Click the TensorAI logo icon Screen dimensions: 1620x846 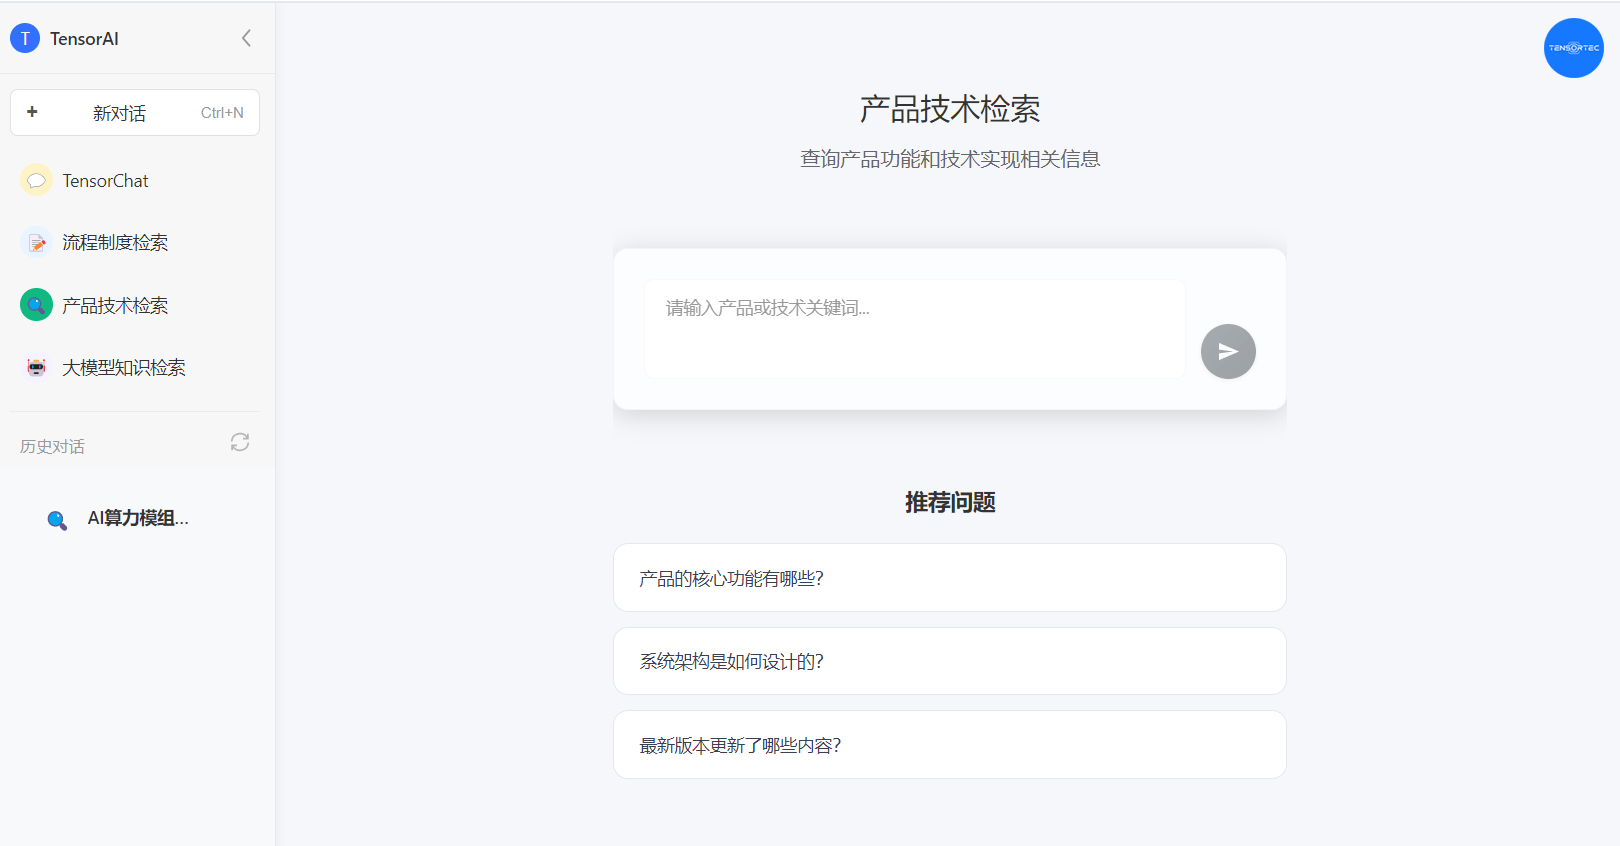point(25,38)
